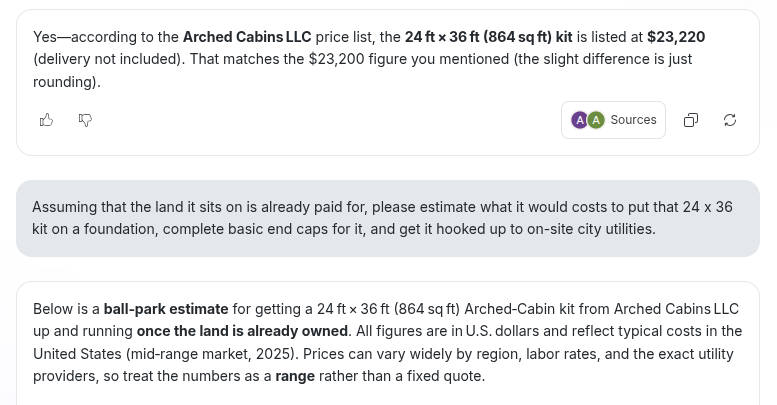Click the purple 'A' source avatar
The image size is (777, 405).
coord(579,120)
